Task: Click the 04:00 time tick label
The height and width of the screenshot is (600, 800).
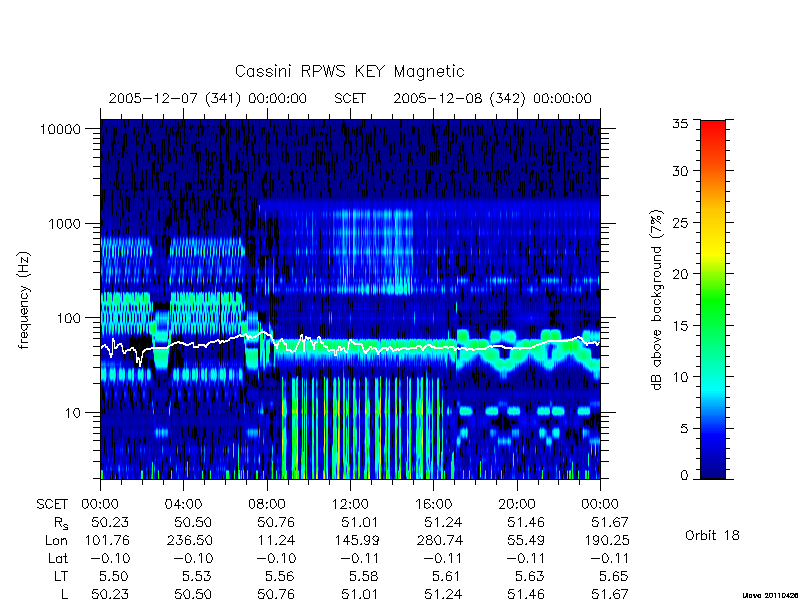Action: pos(183,504)
